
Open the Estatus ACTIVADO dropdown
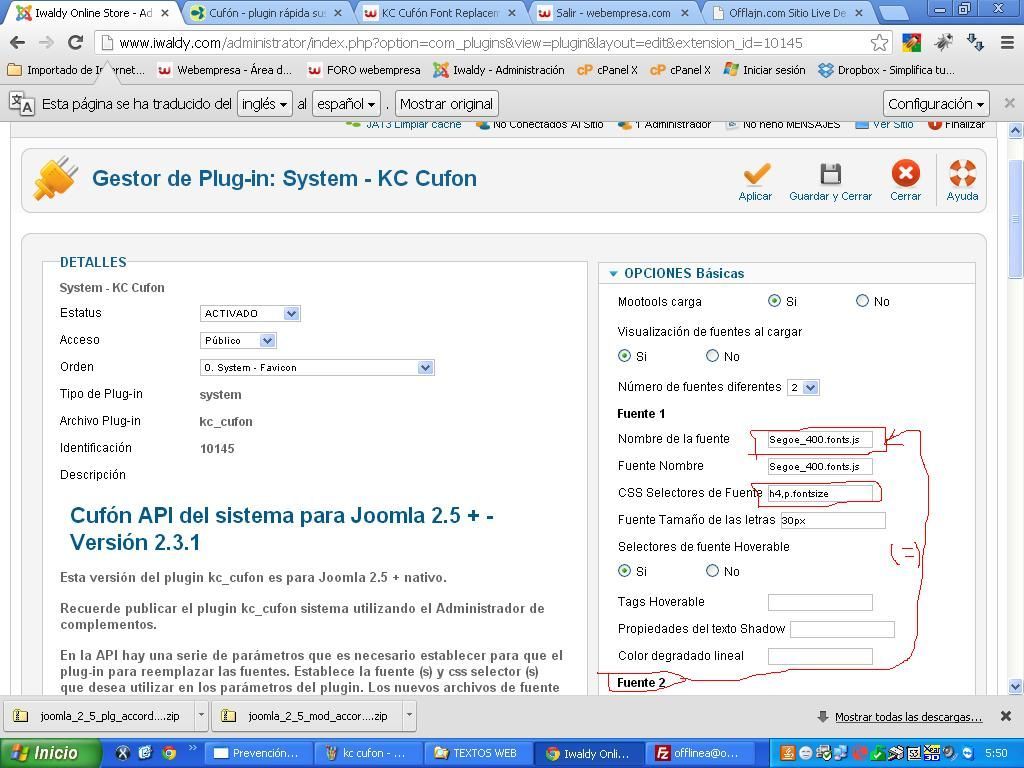tap(250, 313)
